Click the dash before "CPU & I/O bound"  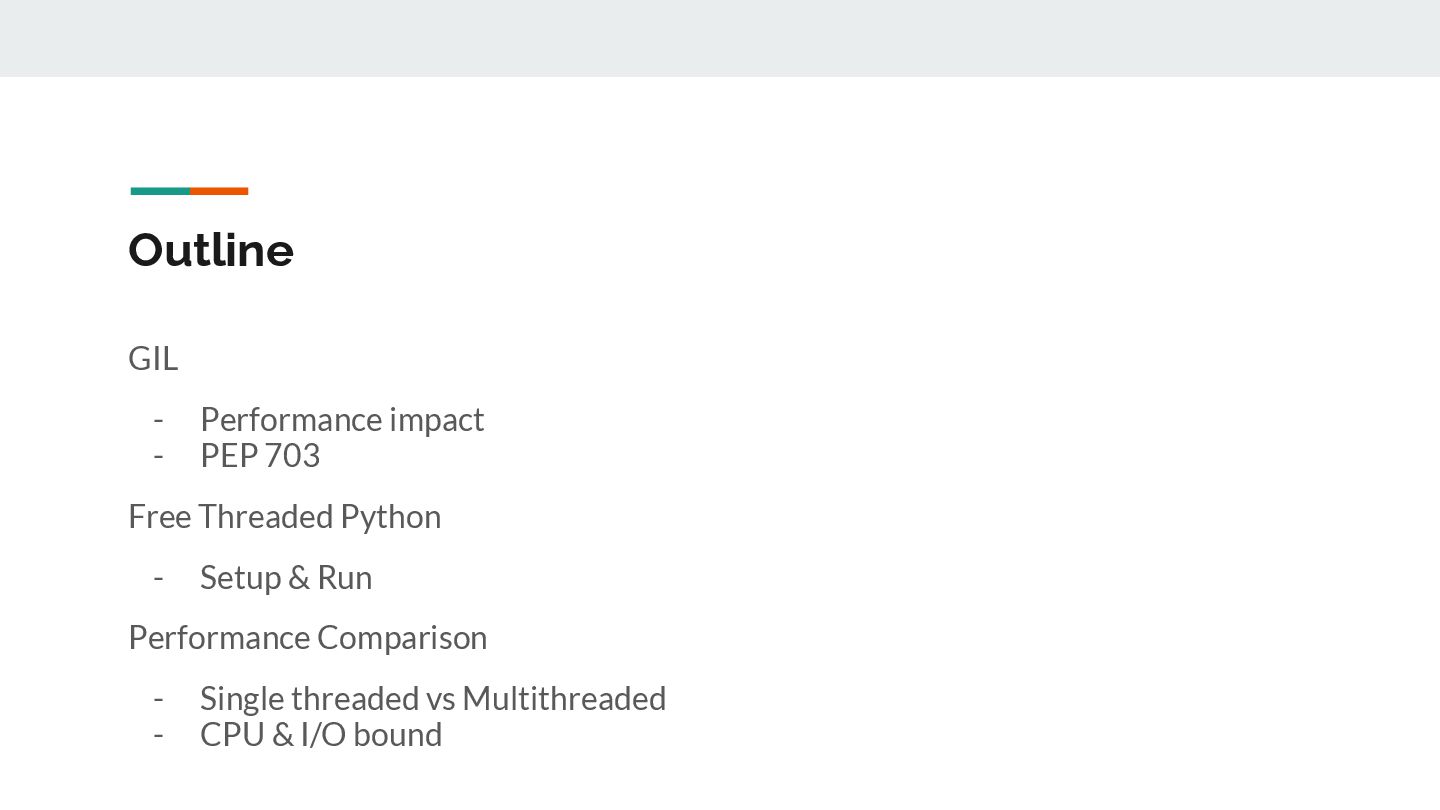tap(158, 735)
